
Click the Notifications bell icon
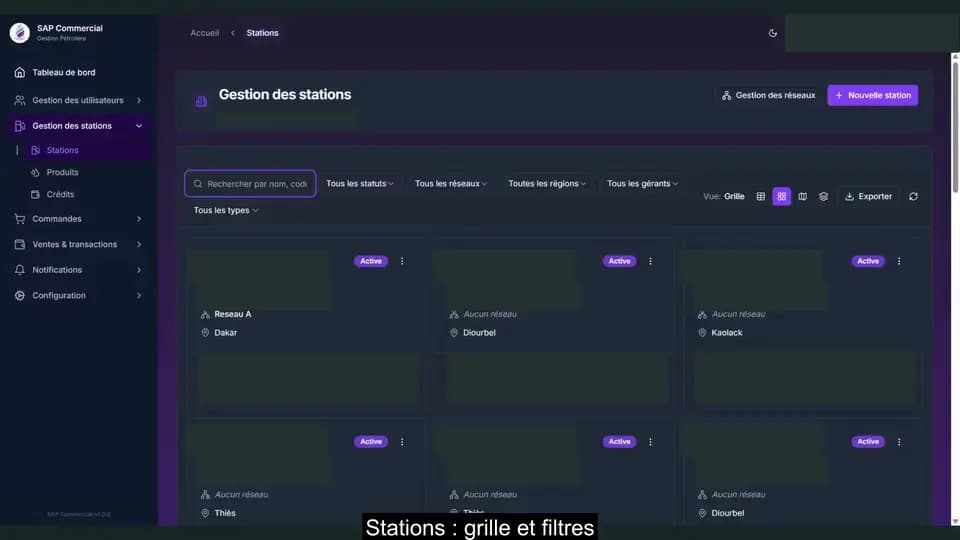point(20,270)
